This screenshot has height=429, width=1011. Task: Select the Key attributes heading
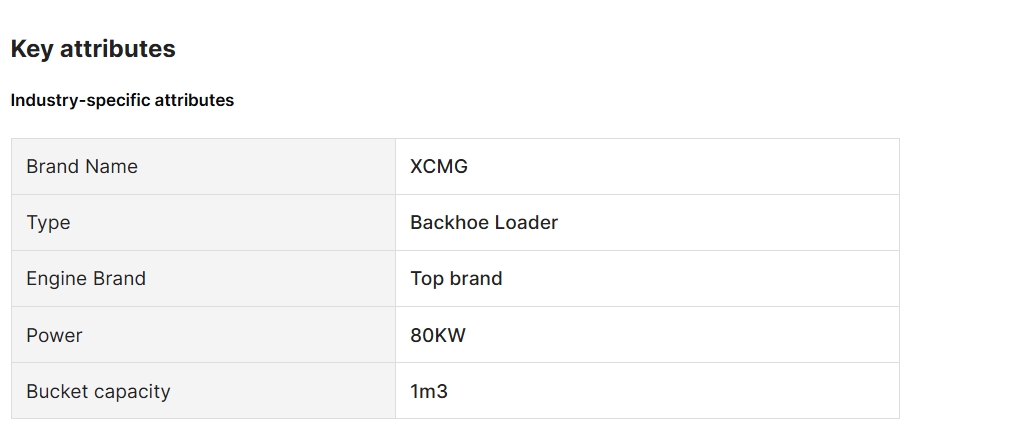pyautogui.click(x=93, y=49)
